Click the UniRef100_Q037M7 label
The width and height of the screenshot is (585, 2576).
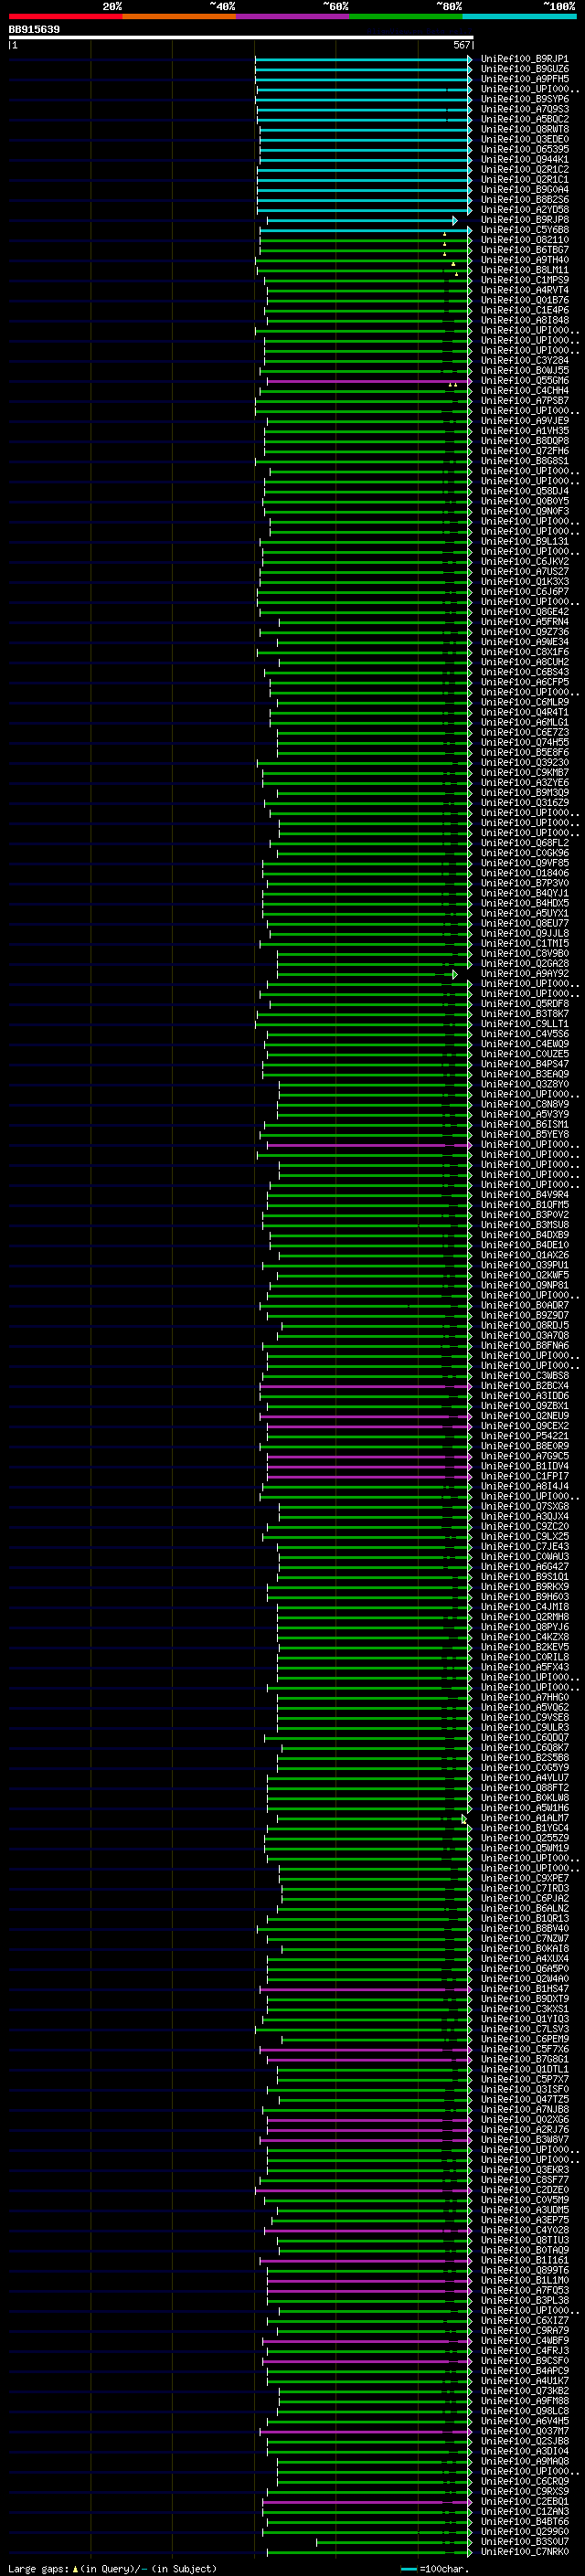click(x=524, y=2431)
